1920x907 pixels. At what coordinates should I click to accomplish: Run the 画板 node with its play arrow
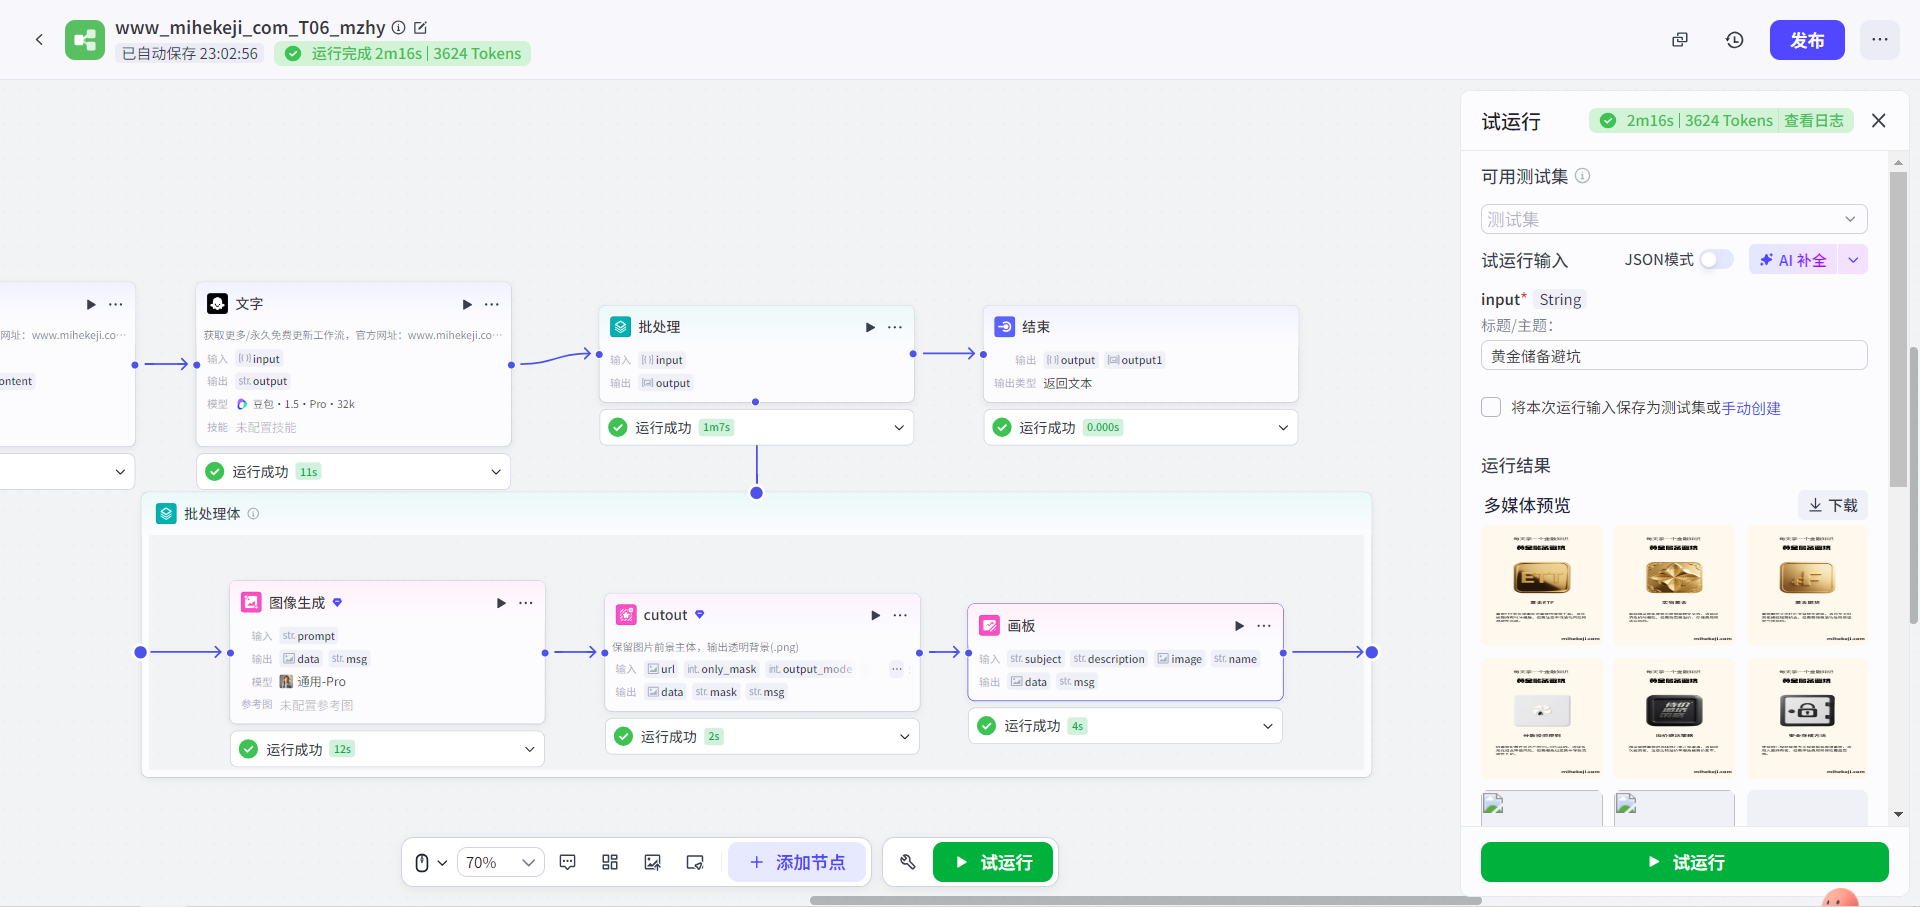click(x=1239, y=626)
